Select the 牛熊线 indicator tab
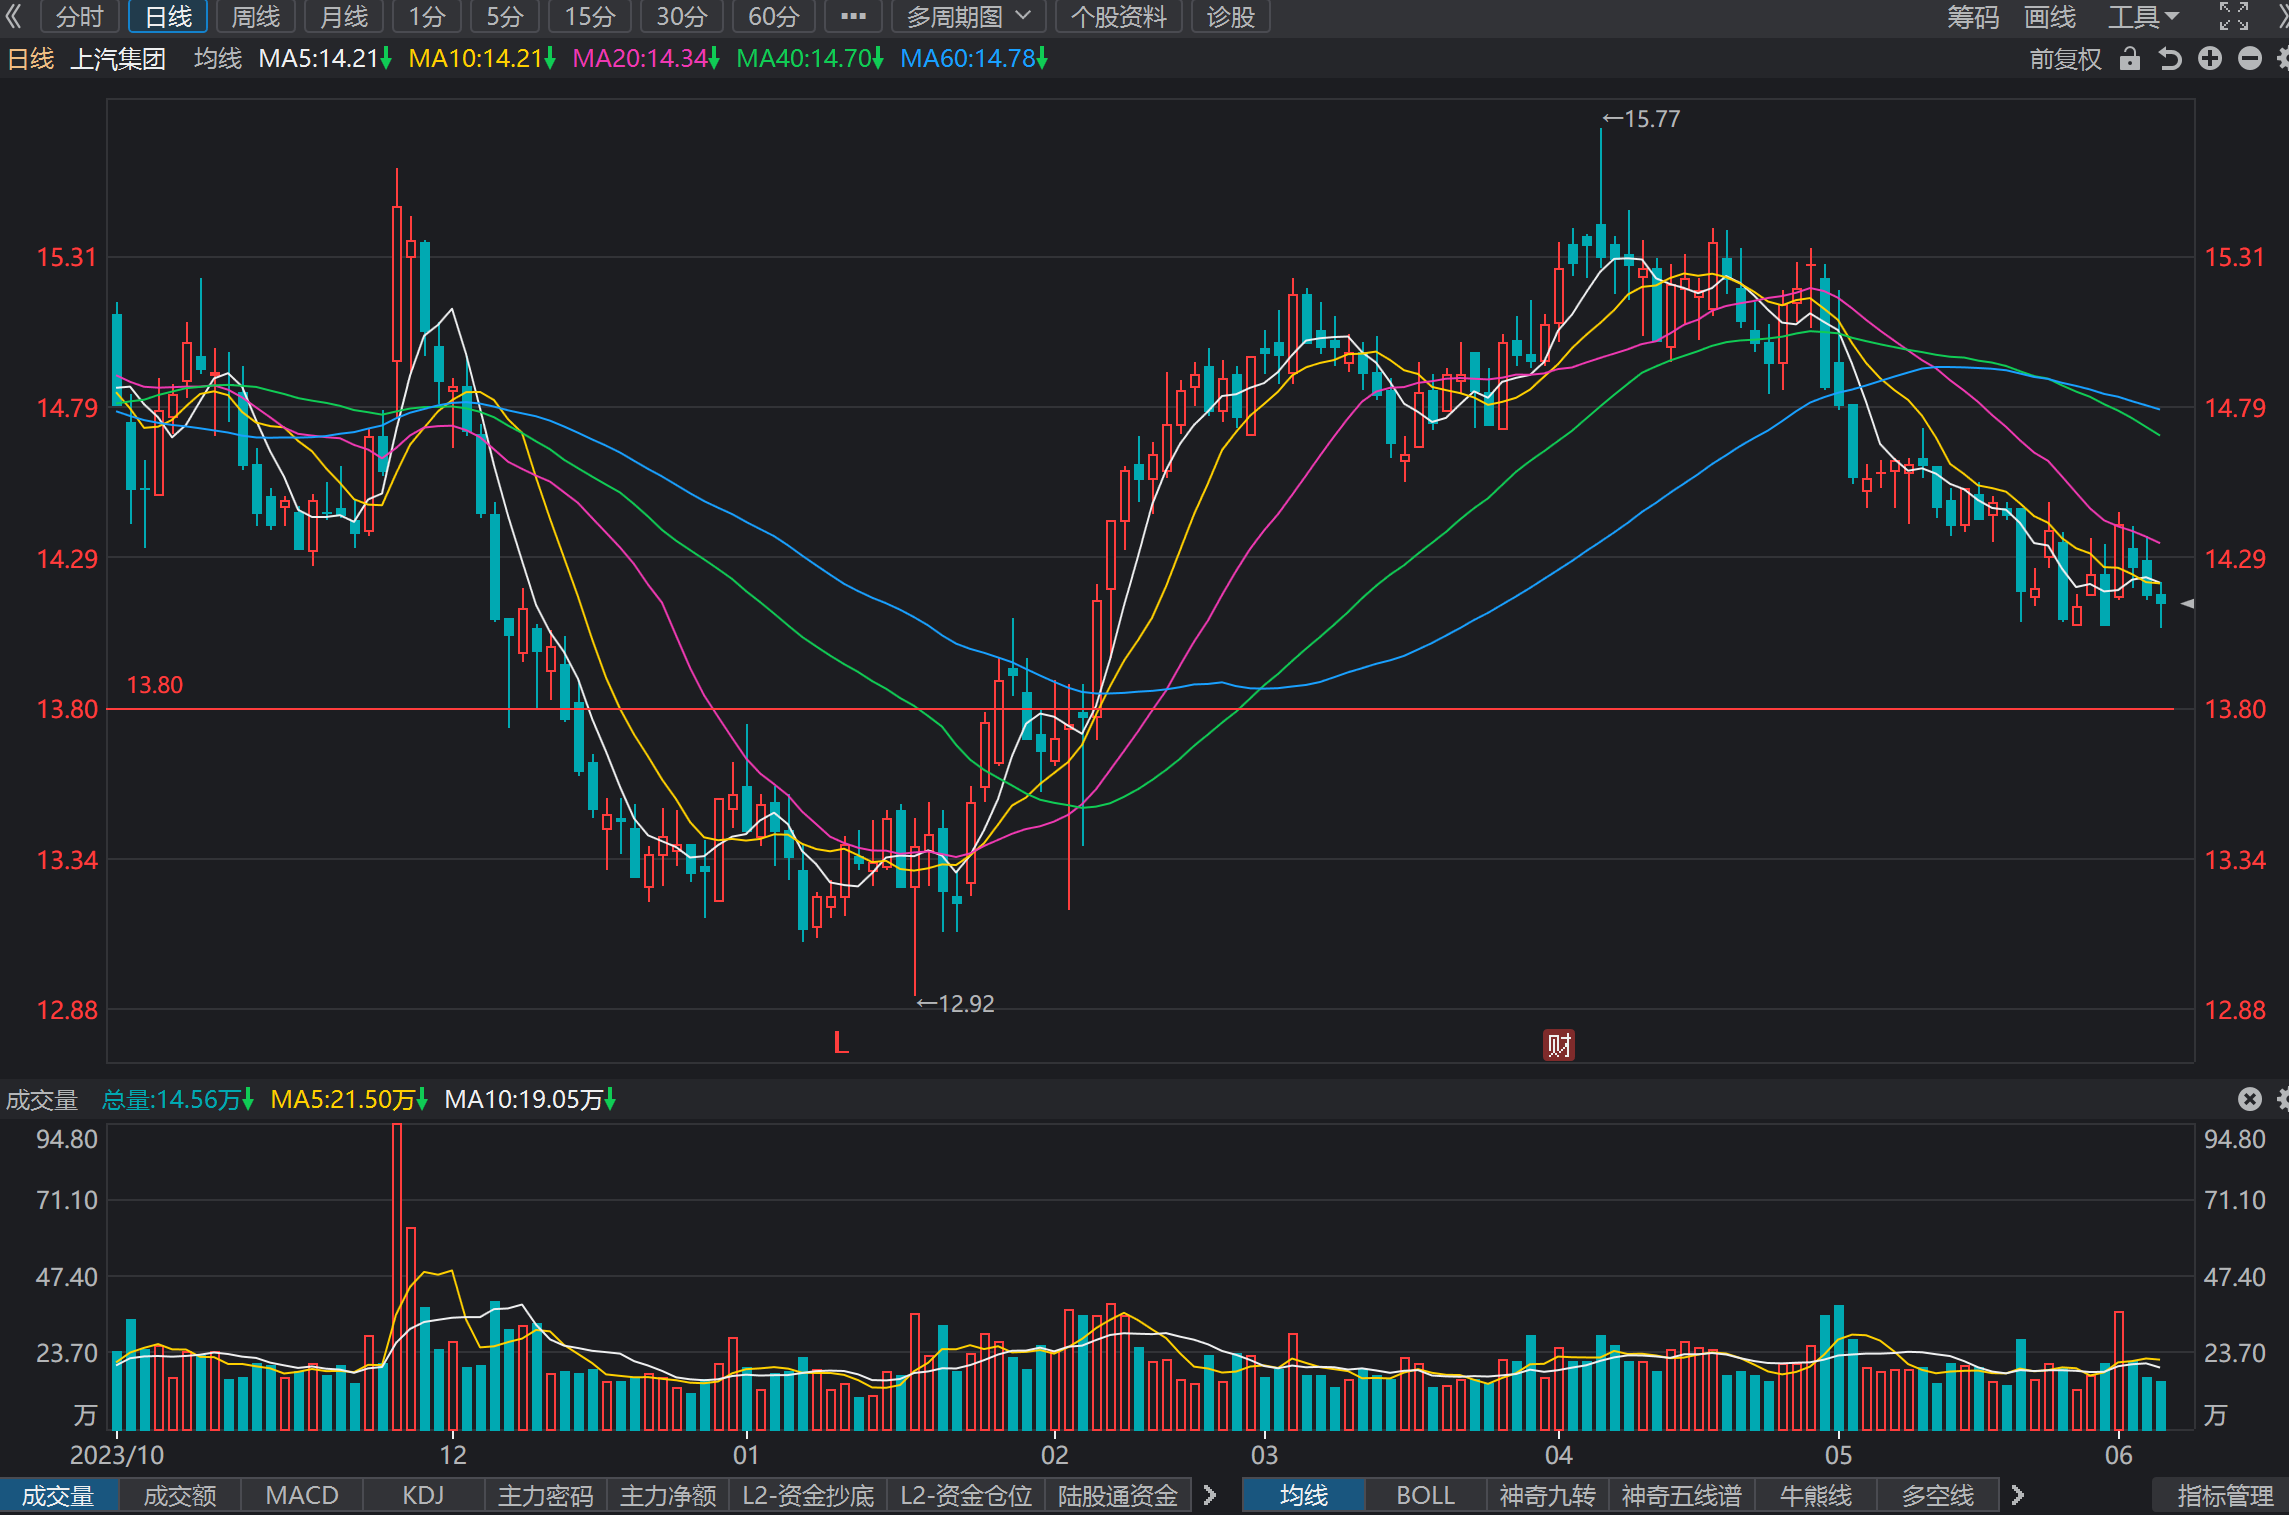This screenshot has height=1515, width=2289. pyautogui.click(x=1816, y=1496)
